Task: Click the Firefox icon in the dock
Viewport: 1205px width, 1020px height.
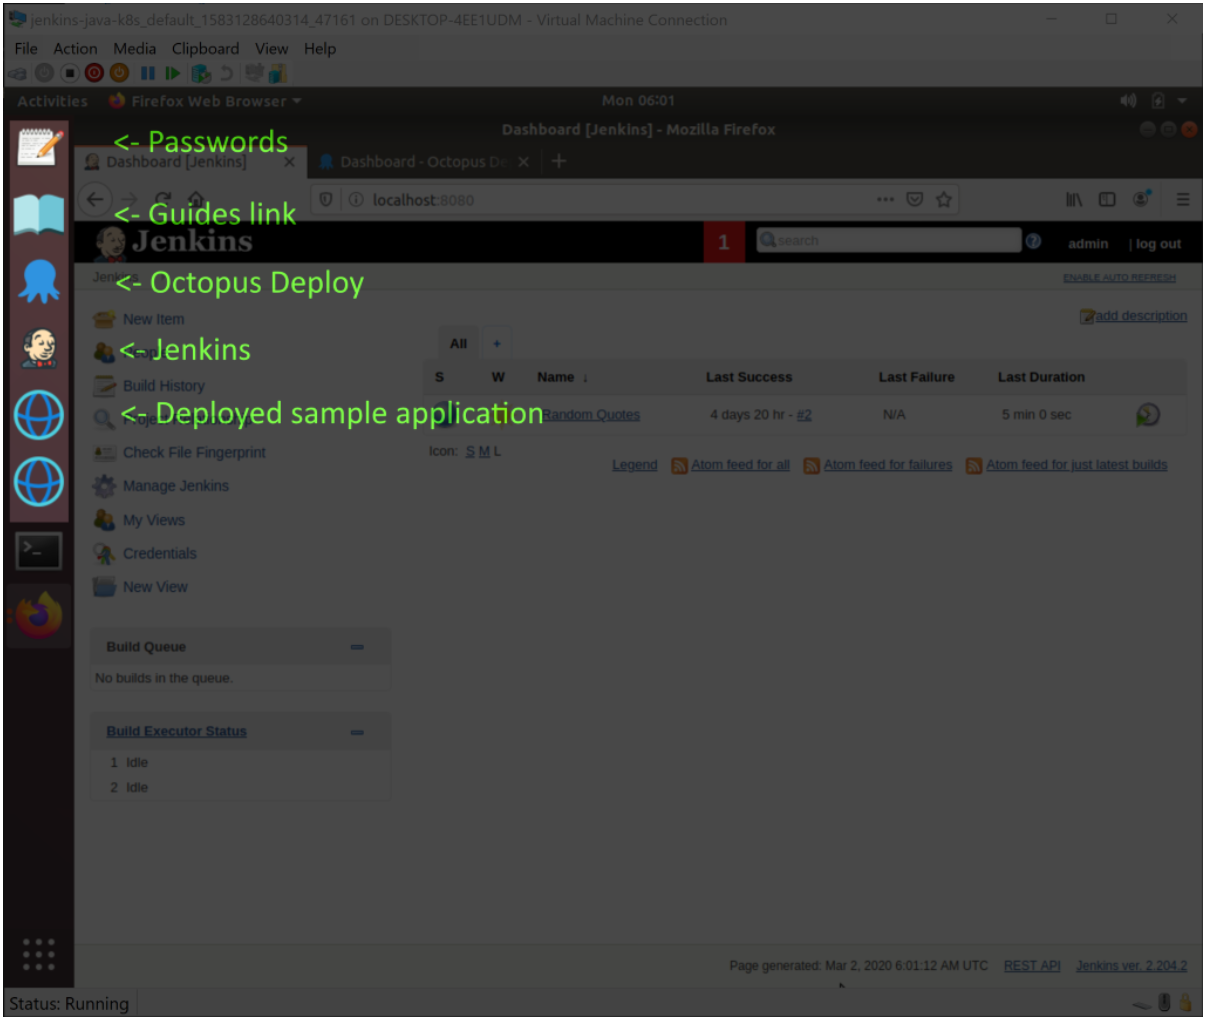Action: pyautogui.click(x=39, y=616)
